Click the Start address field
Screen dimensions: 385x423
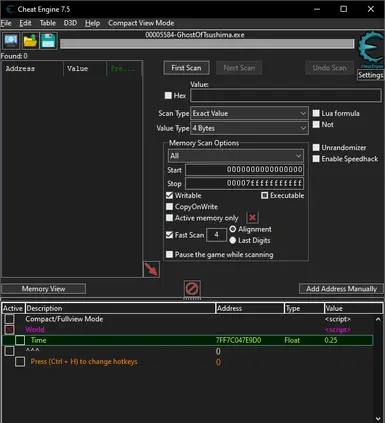click(244, 170)
